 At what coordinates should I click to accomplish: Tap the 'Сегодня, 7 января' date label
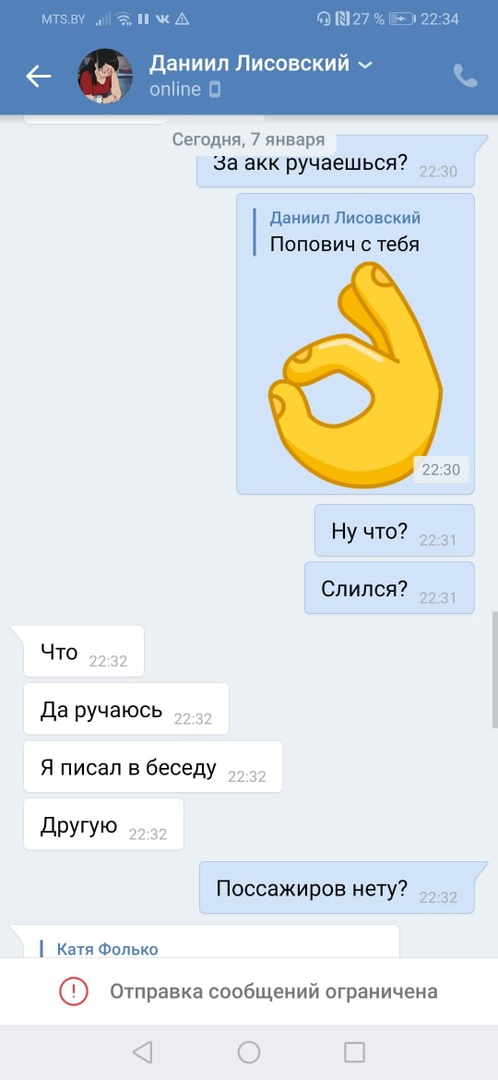(x=248, y=140)
